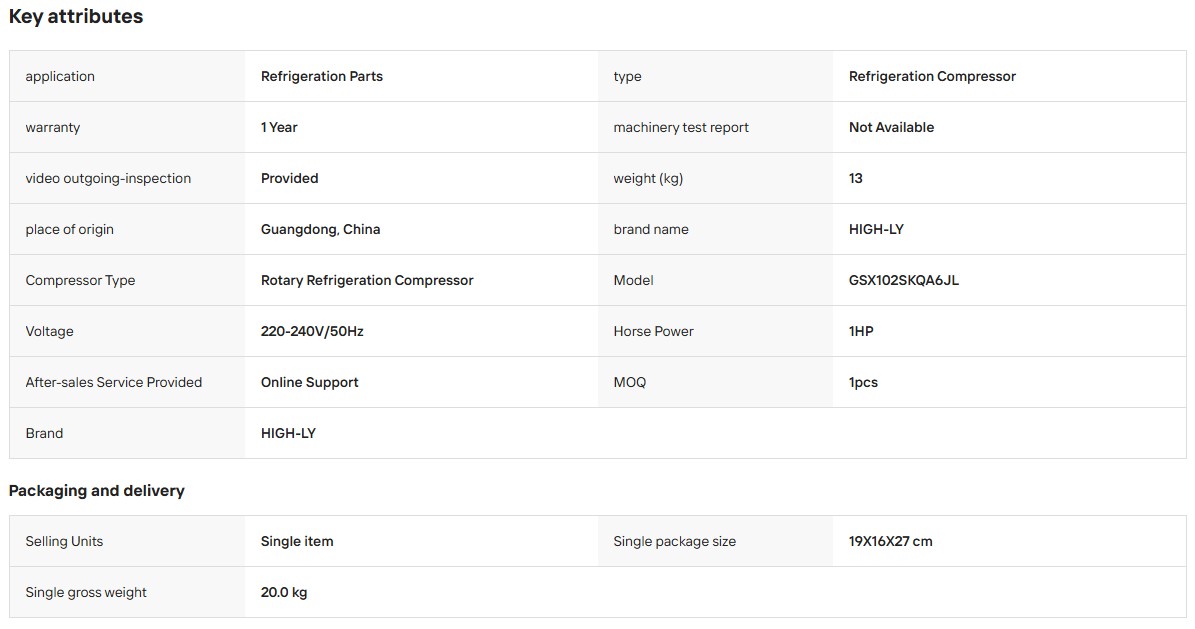Viewport: 1195px width, 629px height.
Task: Click the Compressor Type label cell
Action: [127, 281]
